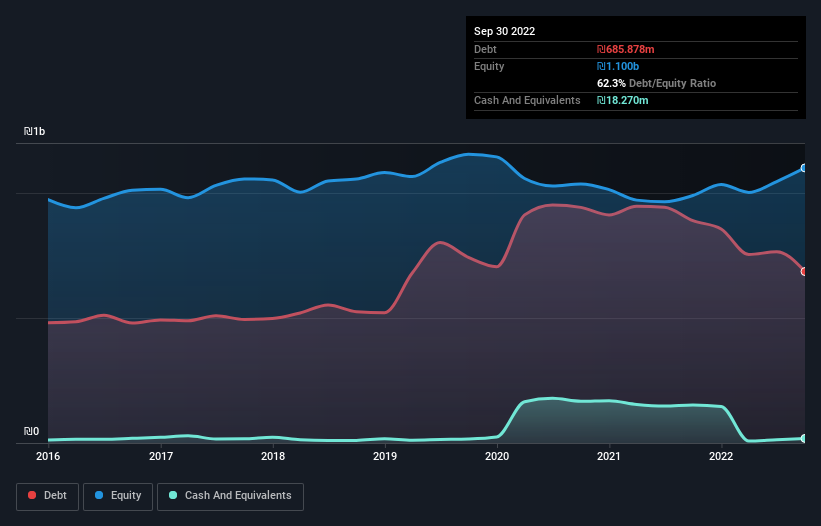Toggle the Debt series legend button

(x=47, y=496)
